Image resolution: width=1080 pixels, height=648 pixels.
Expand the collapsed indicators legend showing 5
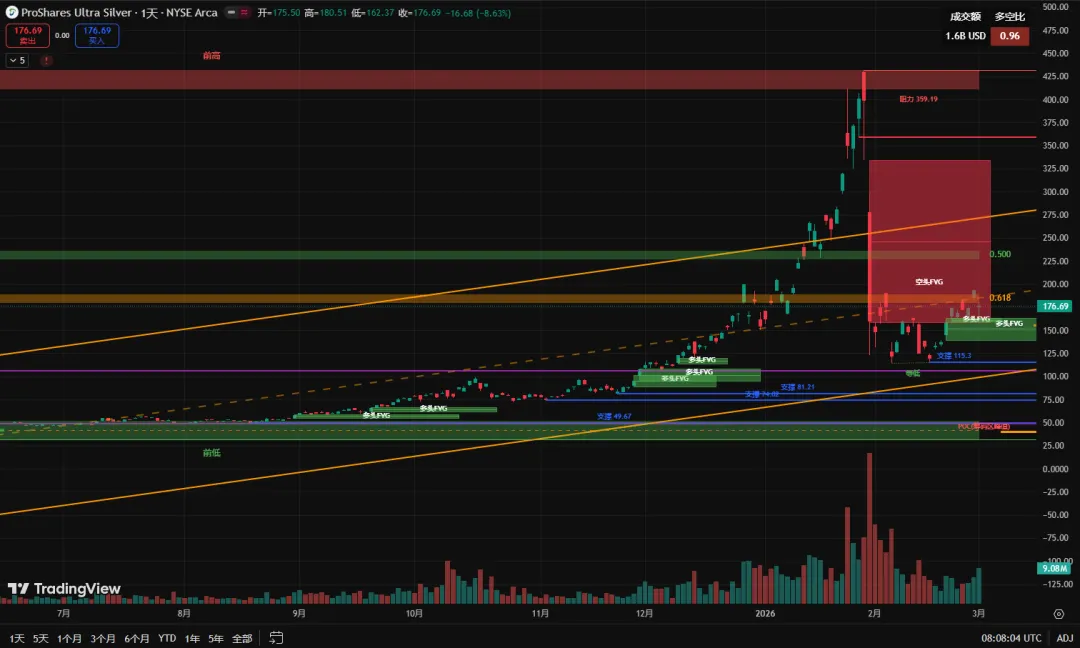pyautogui.click(x=17, y=60)
